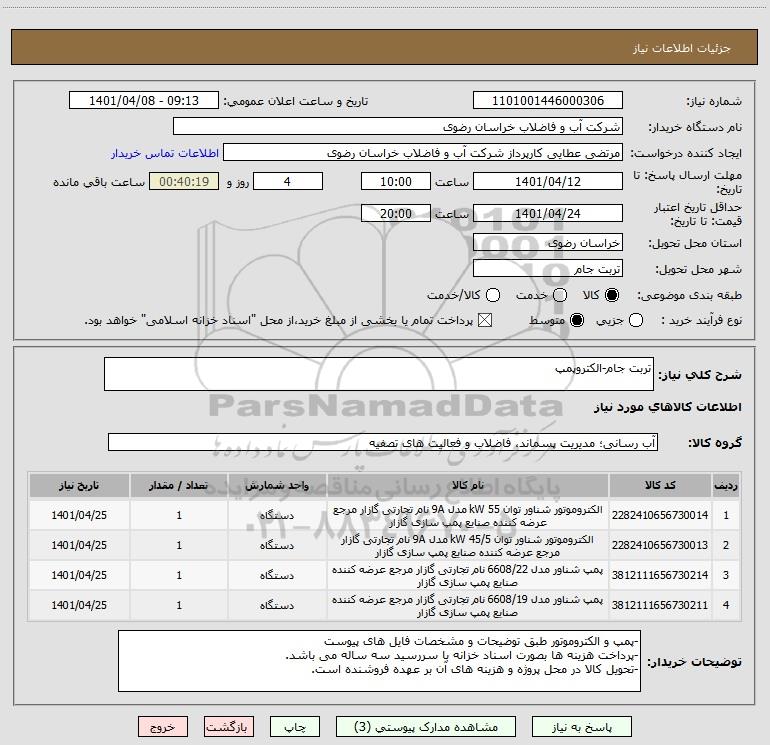
Task: Click the need date in row 1
Action: [x=79, y=515]
